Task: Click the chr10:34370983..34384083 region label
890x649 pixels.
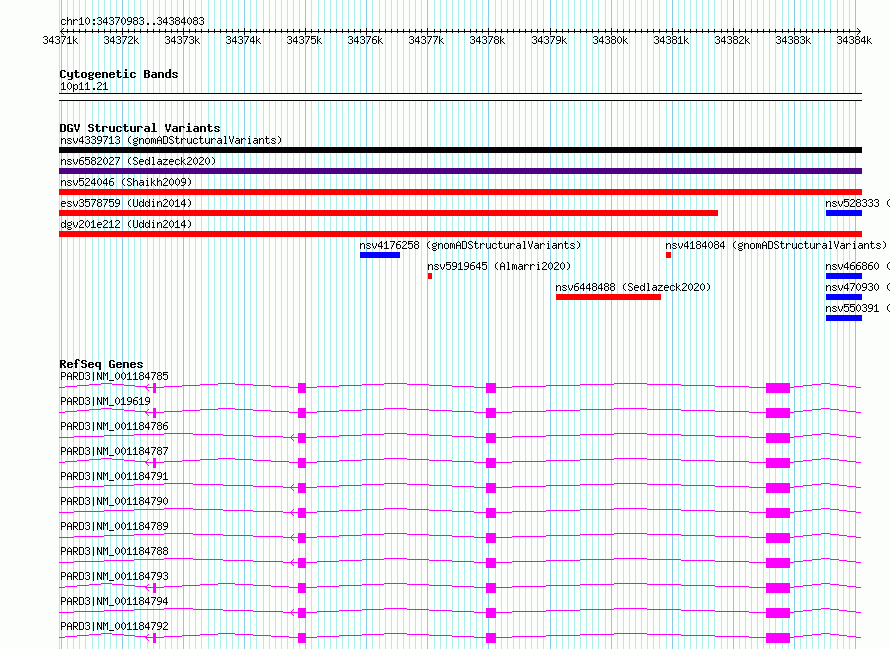Action: click(x=132, y=21)
